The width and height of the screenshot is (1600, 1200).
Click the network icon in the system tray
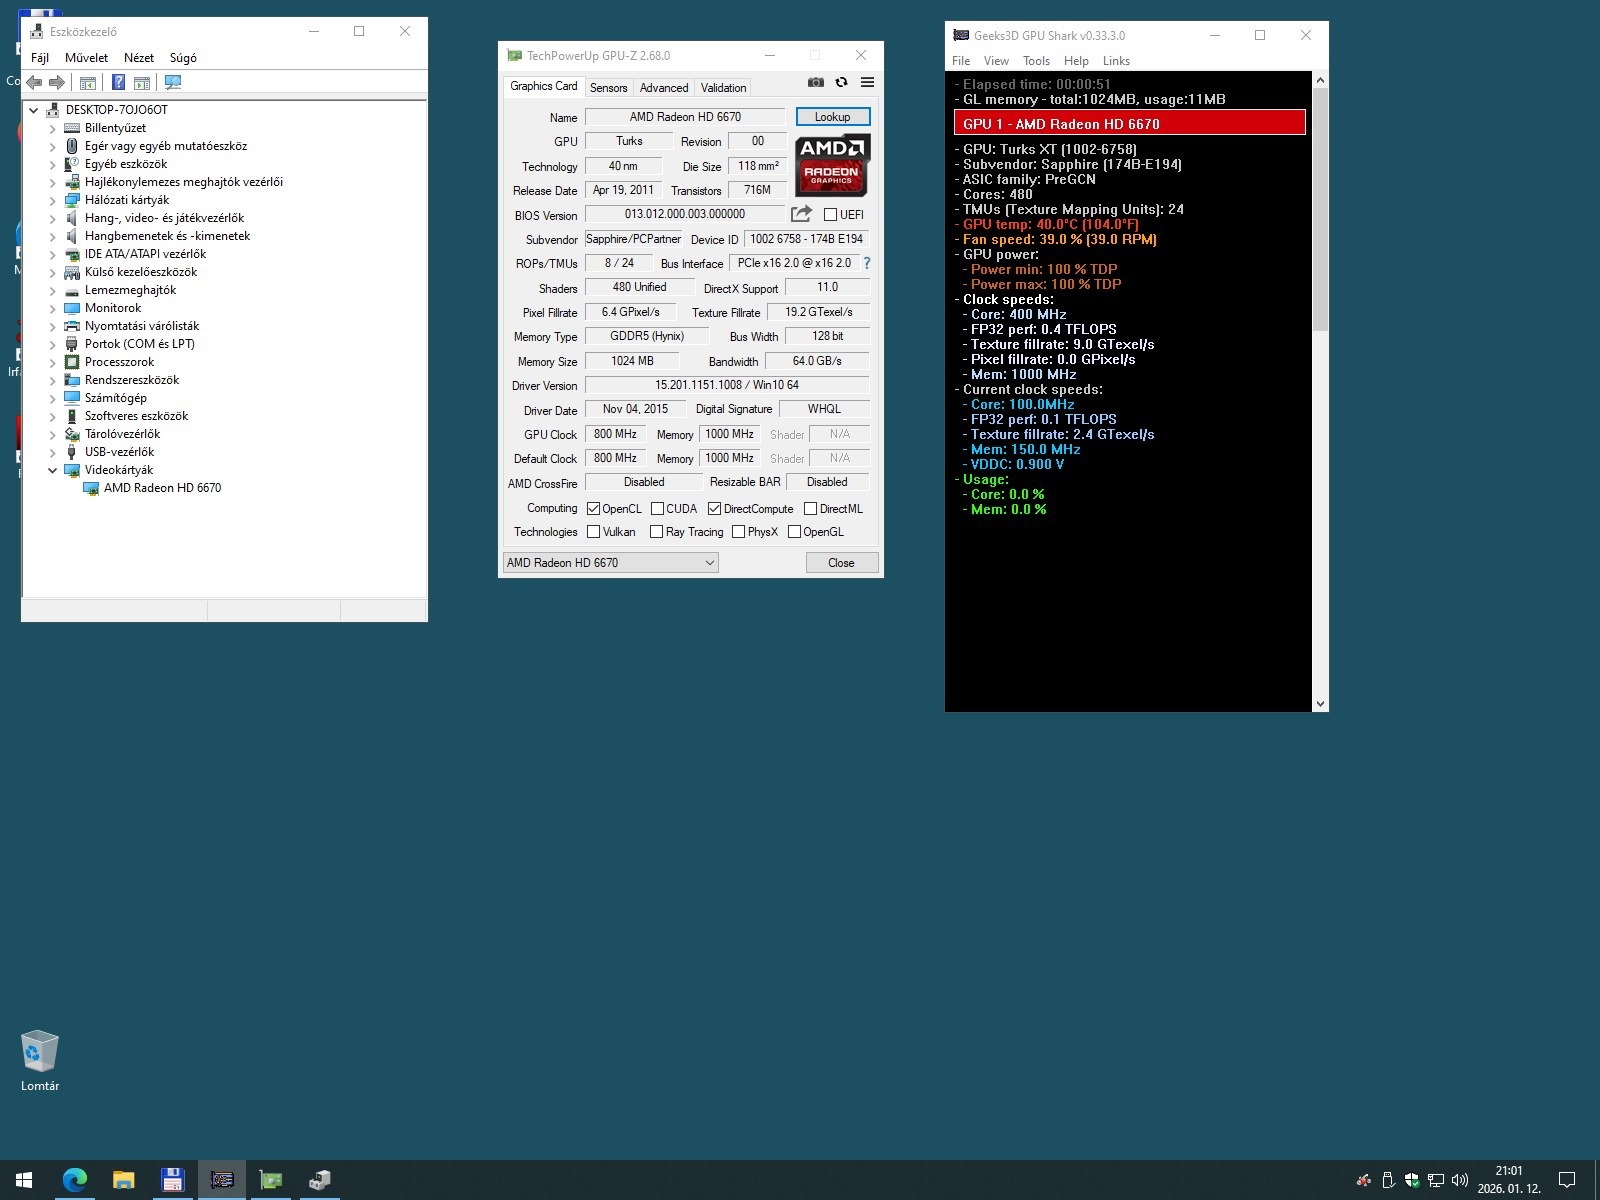click(1436, 1180)
